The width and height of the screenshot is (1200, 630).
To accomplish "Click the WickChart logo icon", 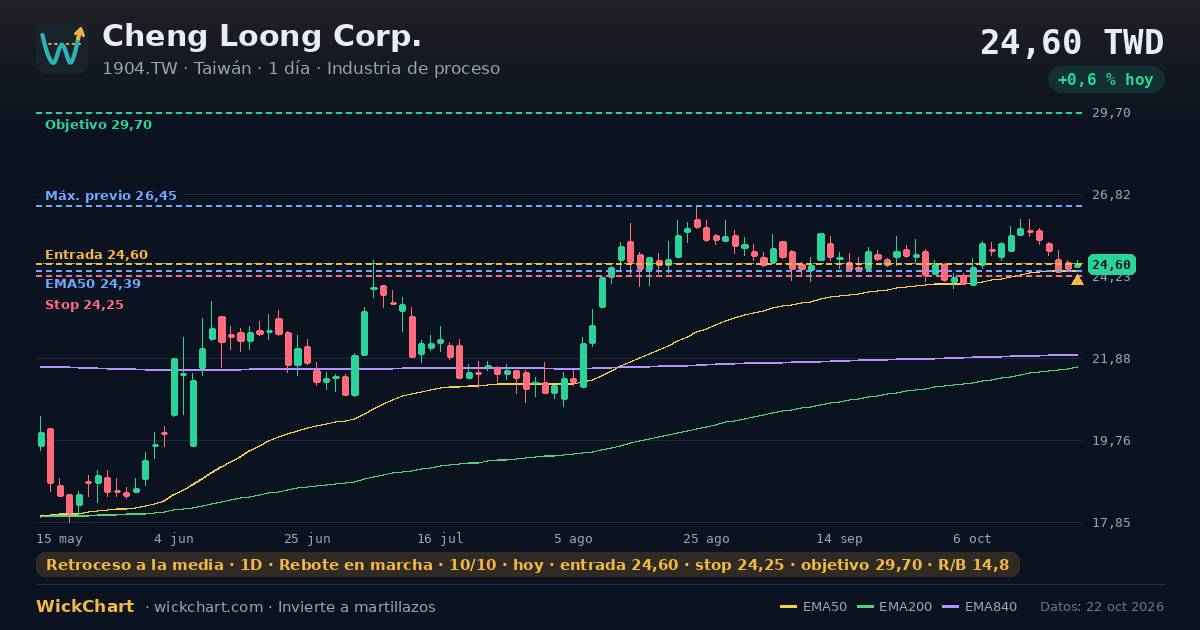I will 62,48.
